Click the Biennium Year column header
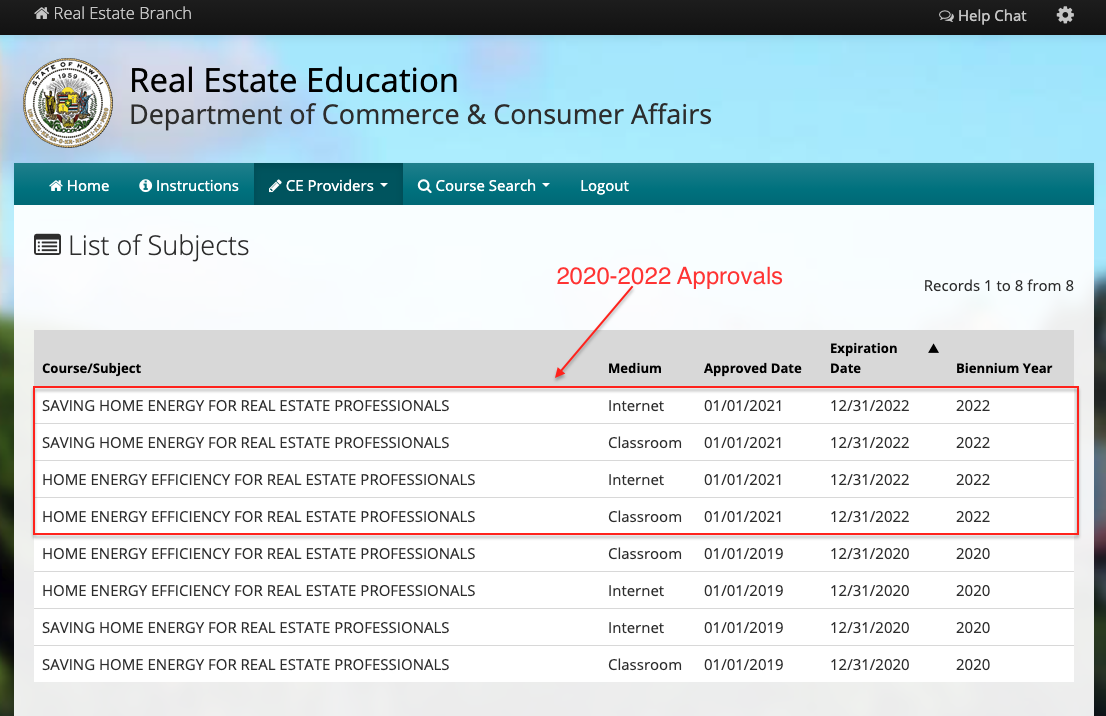The height and width of the screenshot is (716, 1106). (1004, 367)
